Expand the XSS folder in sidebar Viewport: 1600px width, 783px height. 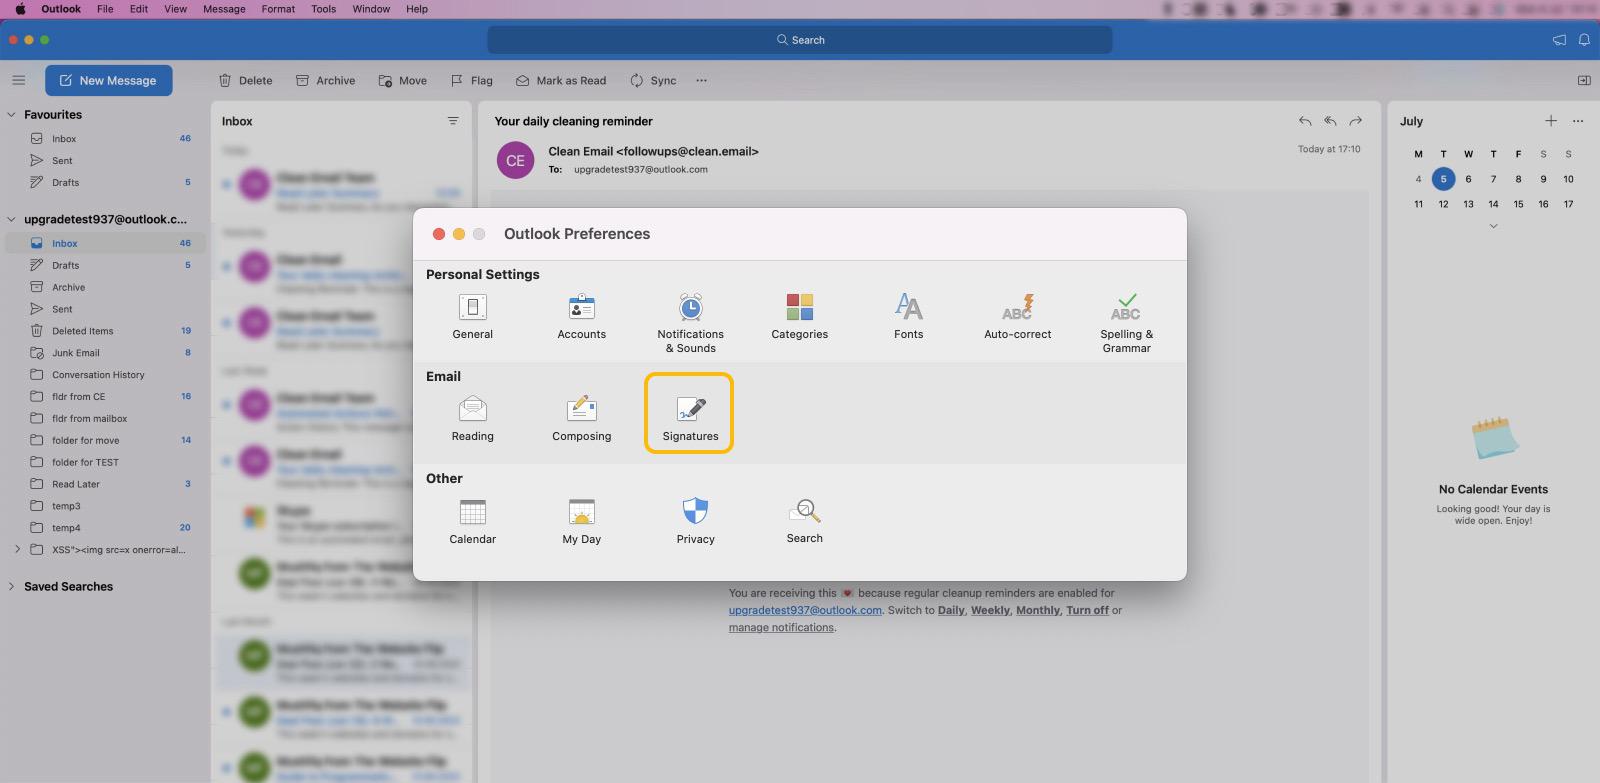point(17,549)
